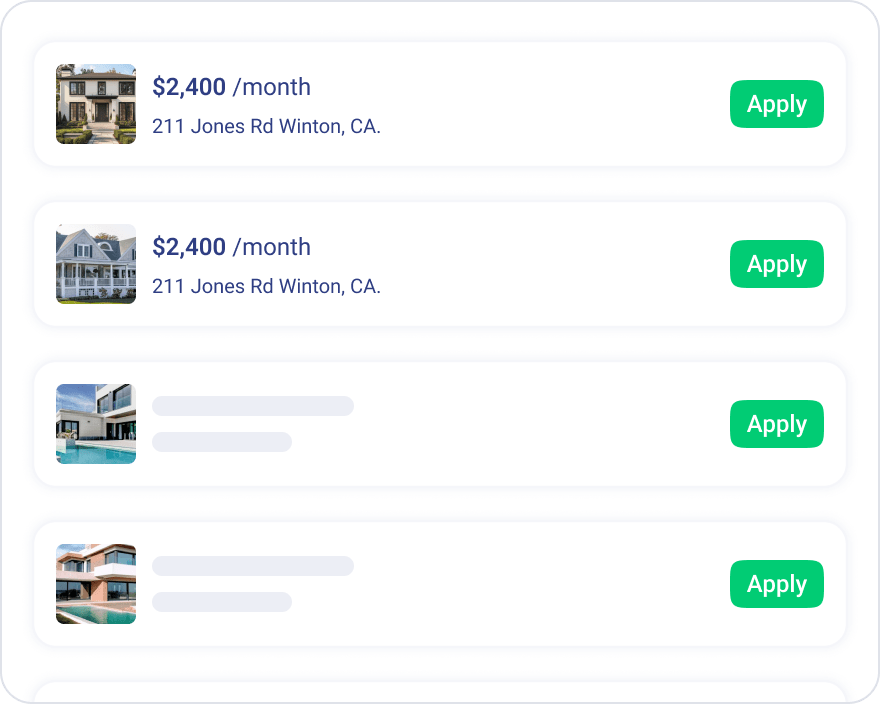Screen dimensions: 880x704
Task: Click the second listing's $2,400 /month price
Action: 231,247
